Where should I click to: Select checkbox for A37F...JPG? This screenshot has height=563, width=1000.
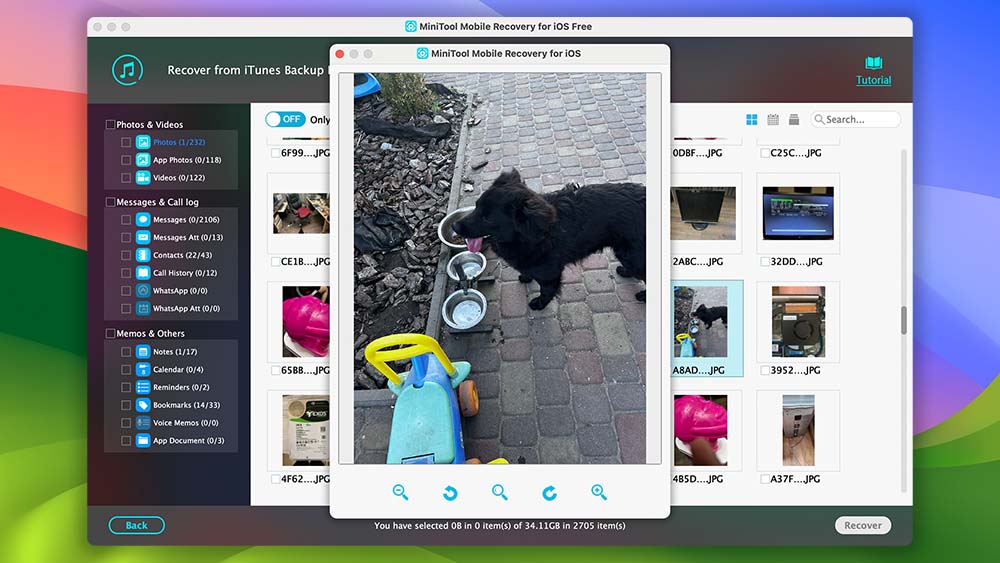[x=765, y=479]
